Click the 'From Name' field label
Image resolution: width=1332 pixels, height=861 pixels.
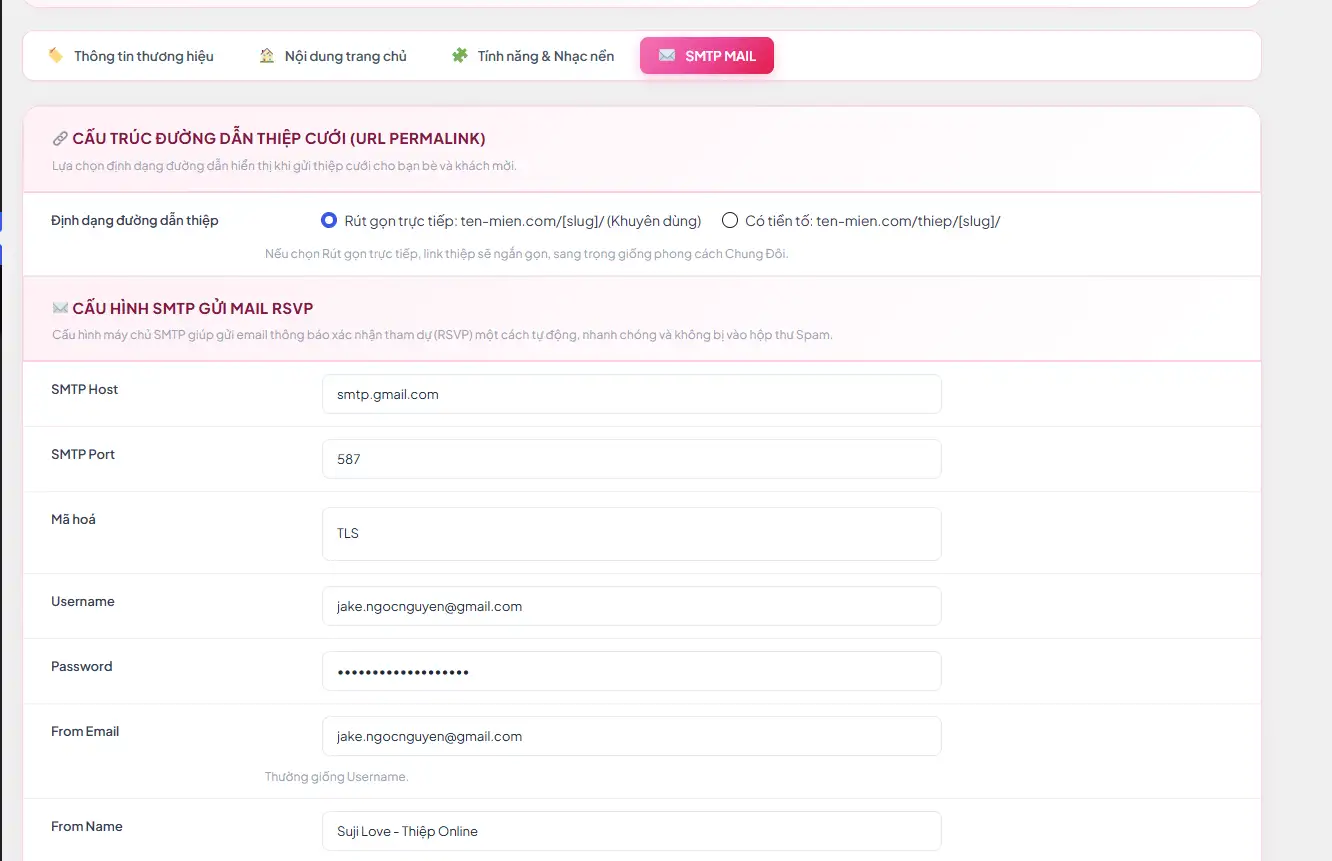tap(87, 826)
